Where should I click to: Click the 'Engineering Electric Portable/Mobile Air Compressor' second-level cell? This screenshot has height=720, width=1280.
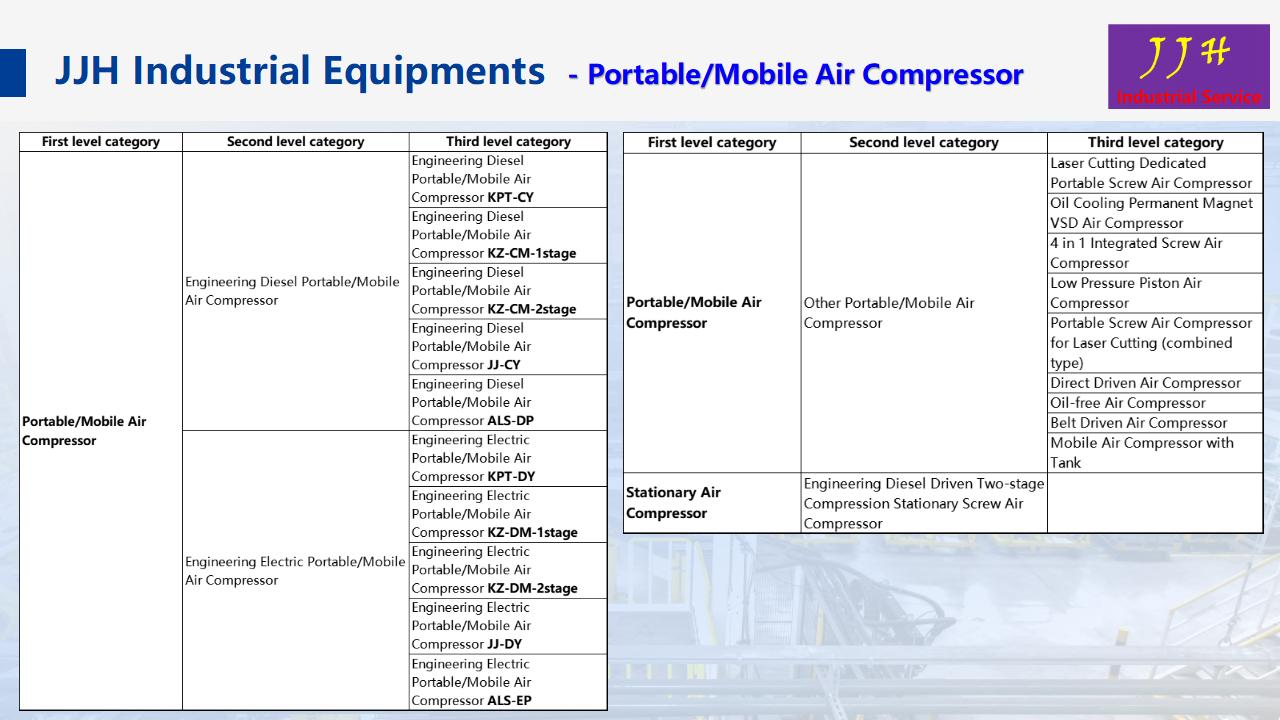pos(295,571)
